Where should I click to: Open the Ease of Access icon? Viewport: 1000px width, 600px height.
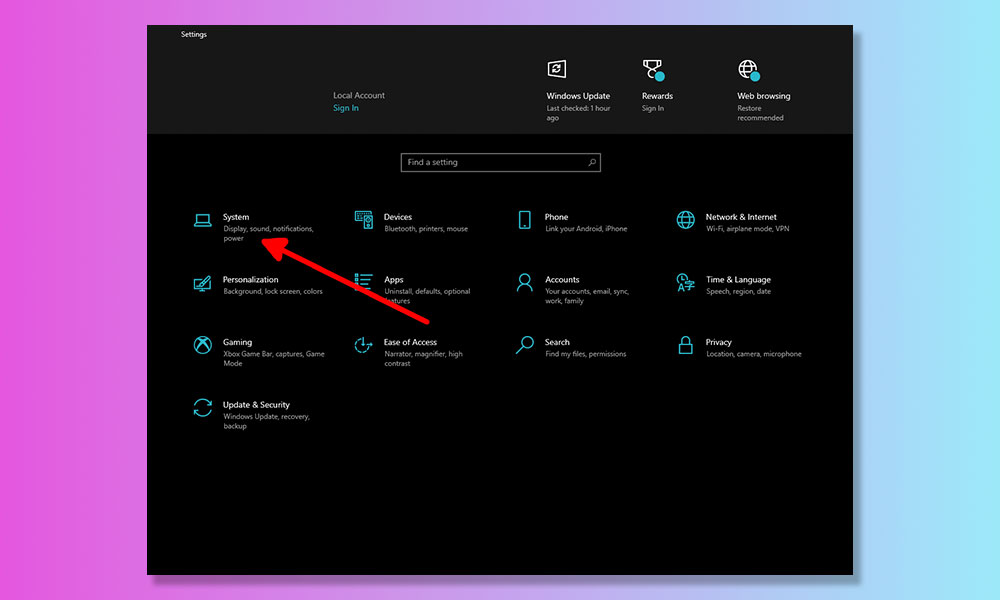click(363, 345)
